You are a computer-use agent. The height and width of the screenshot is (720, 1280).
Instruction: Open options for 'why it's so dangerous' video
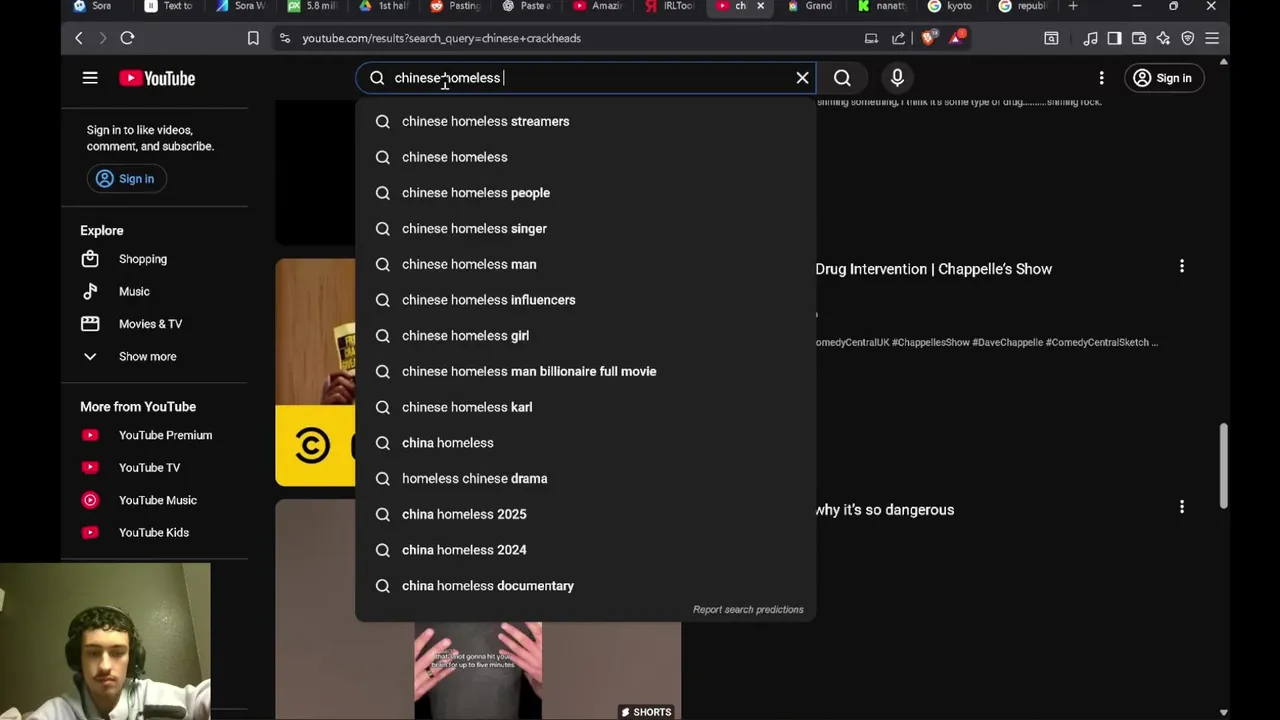[x=1182, y=507]
